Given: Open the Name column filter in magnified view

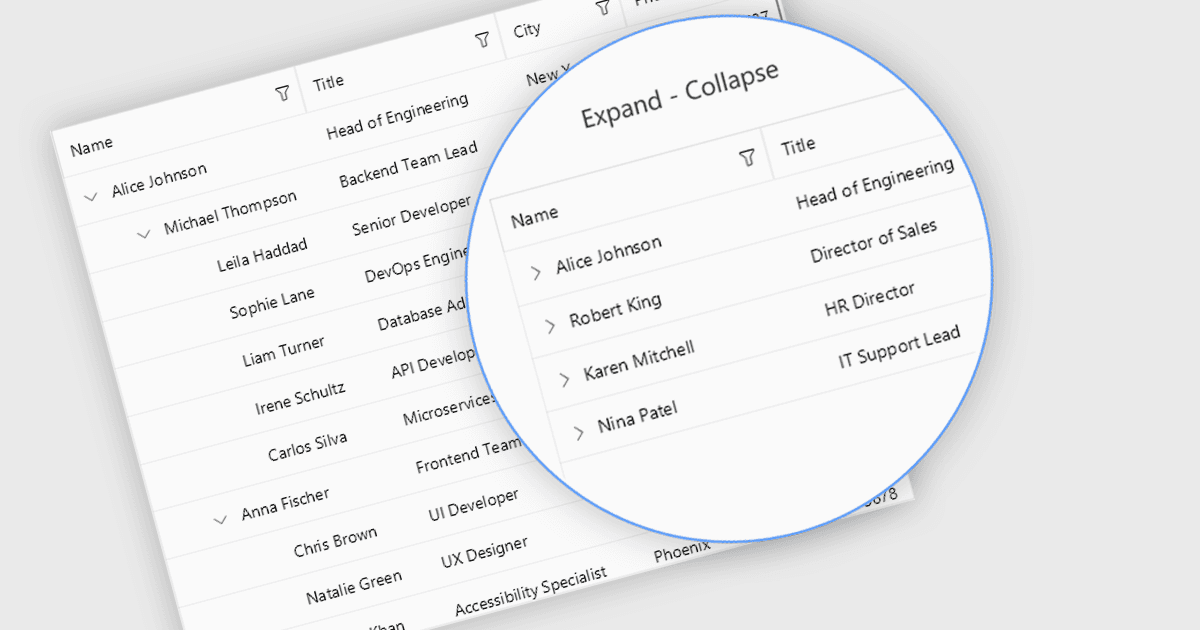Looking at the screenshot, I should click(747, 157).
